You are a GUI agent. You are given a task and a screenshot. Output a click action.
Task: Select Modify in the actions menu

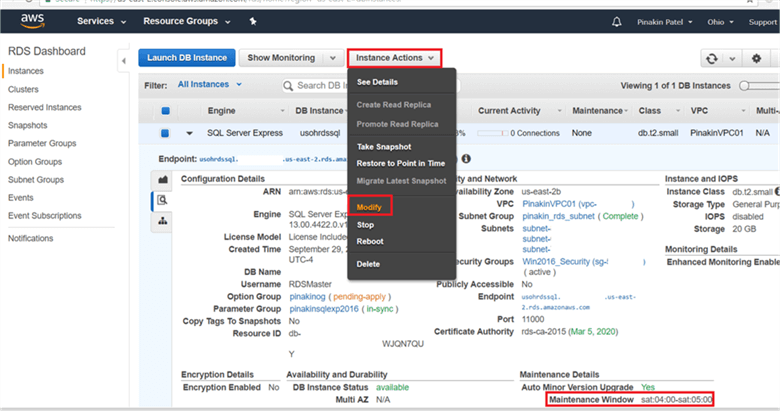[369, 207]
